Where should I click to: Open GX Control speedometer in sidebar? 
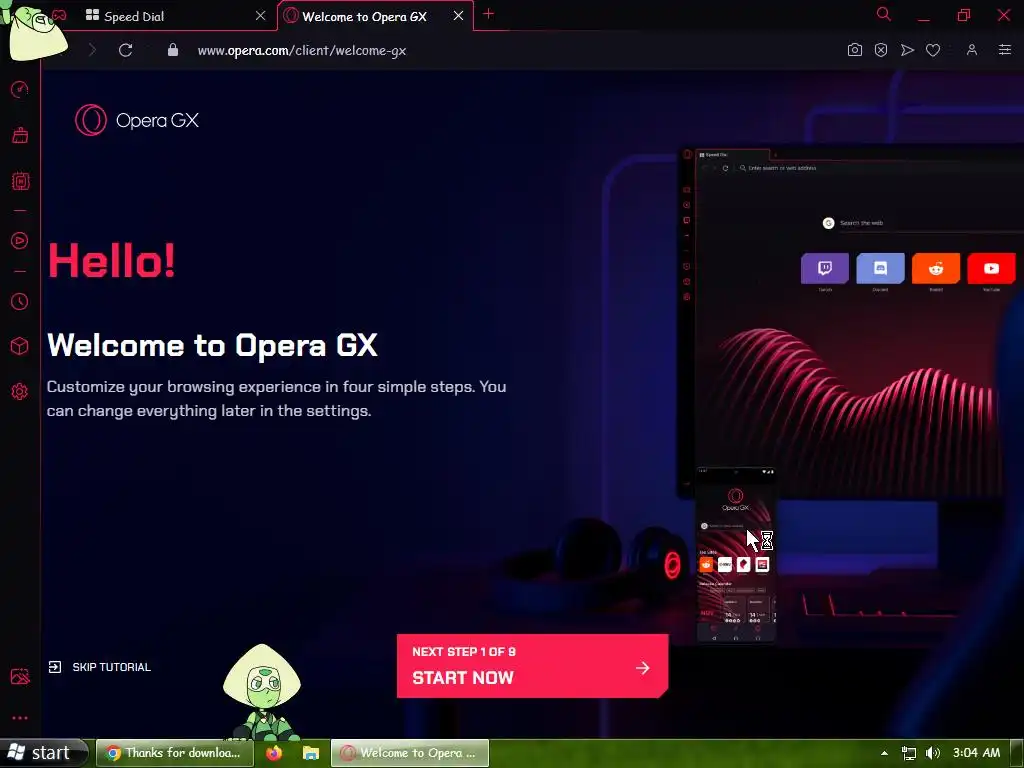[20, 89]
